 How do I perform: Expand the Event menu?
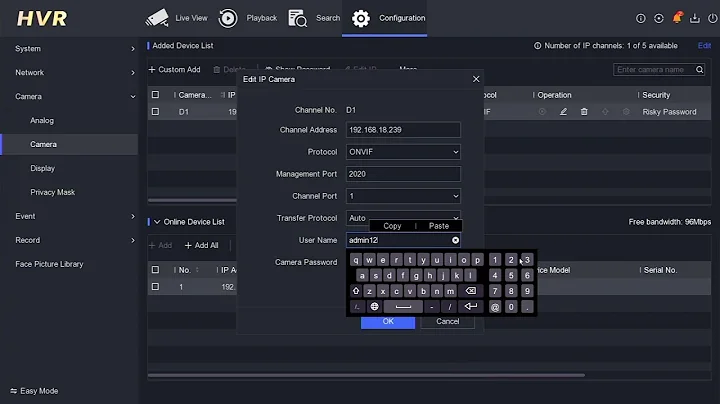[69, 216]
